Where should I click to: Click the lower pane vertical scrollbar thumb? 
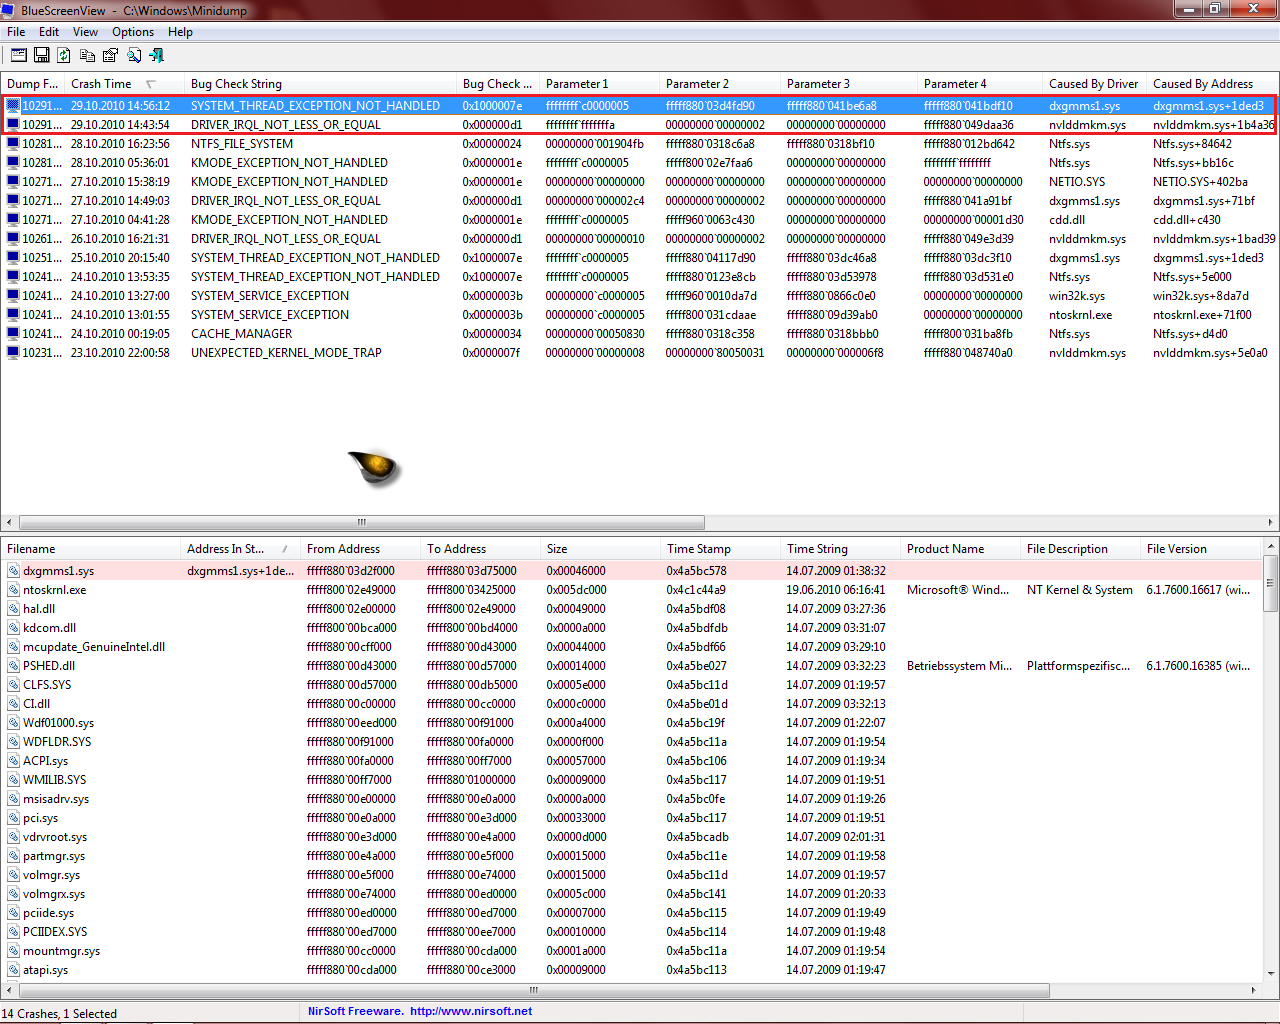[x=1271, y=583]
